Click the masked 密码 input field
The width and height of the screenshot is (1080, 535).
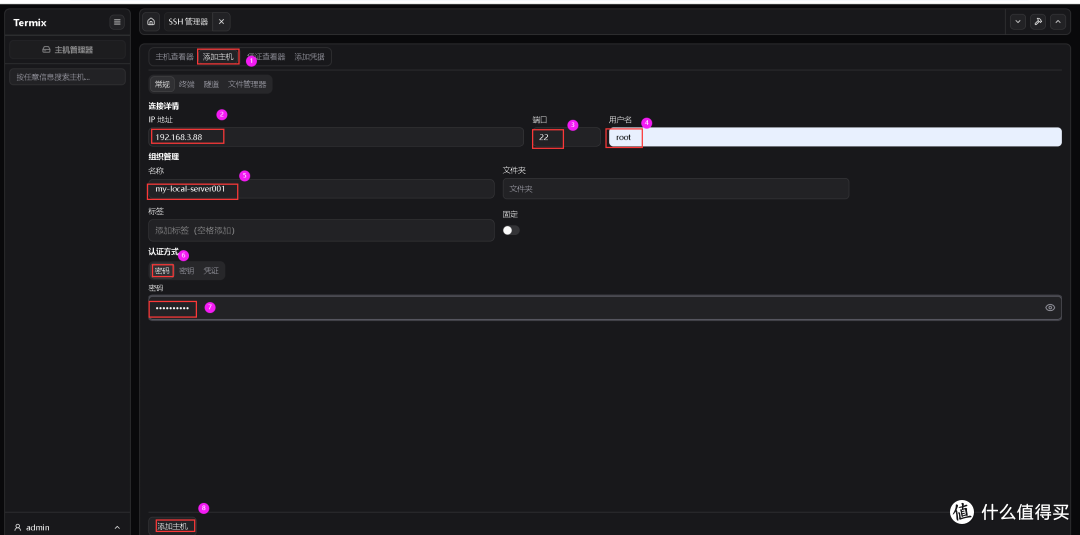tap(605, 308)
